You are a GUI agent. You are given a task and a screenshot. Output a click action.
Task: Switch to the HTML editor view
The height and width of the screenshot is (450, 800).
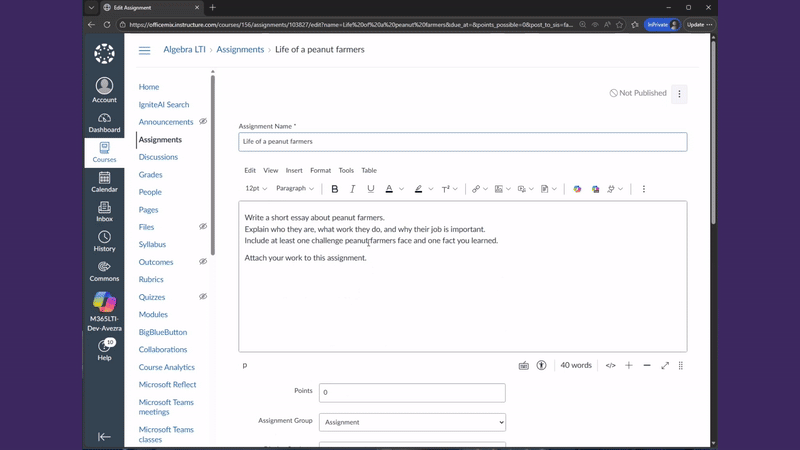pyautogui.click(x=610, y=365)
